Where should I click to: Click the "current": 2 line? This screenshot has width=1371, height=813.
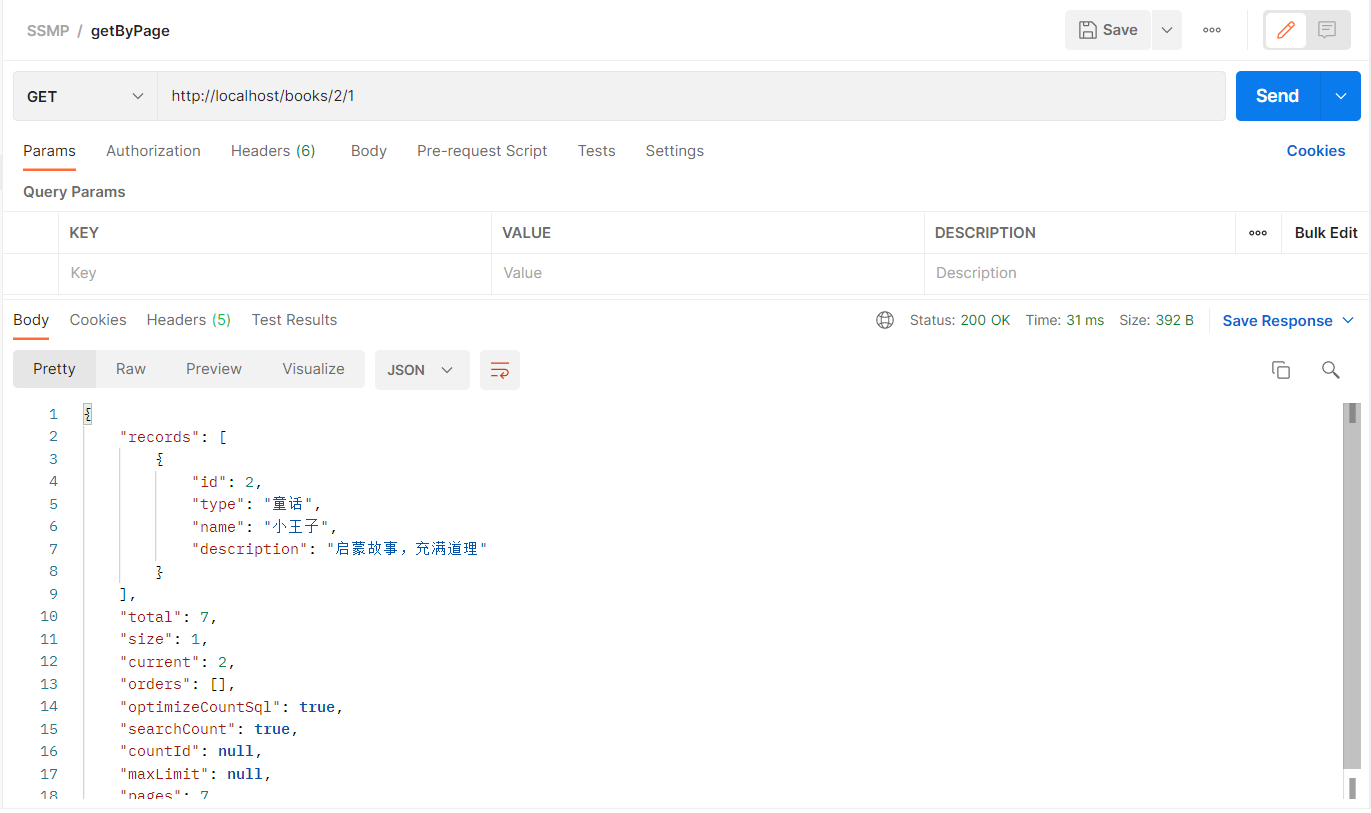tap(177, 662)
